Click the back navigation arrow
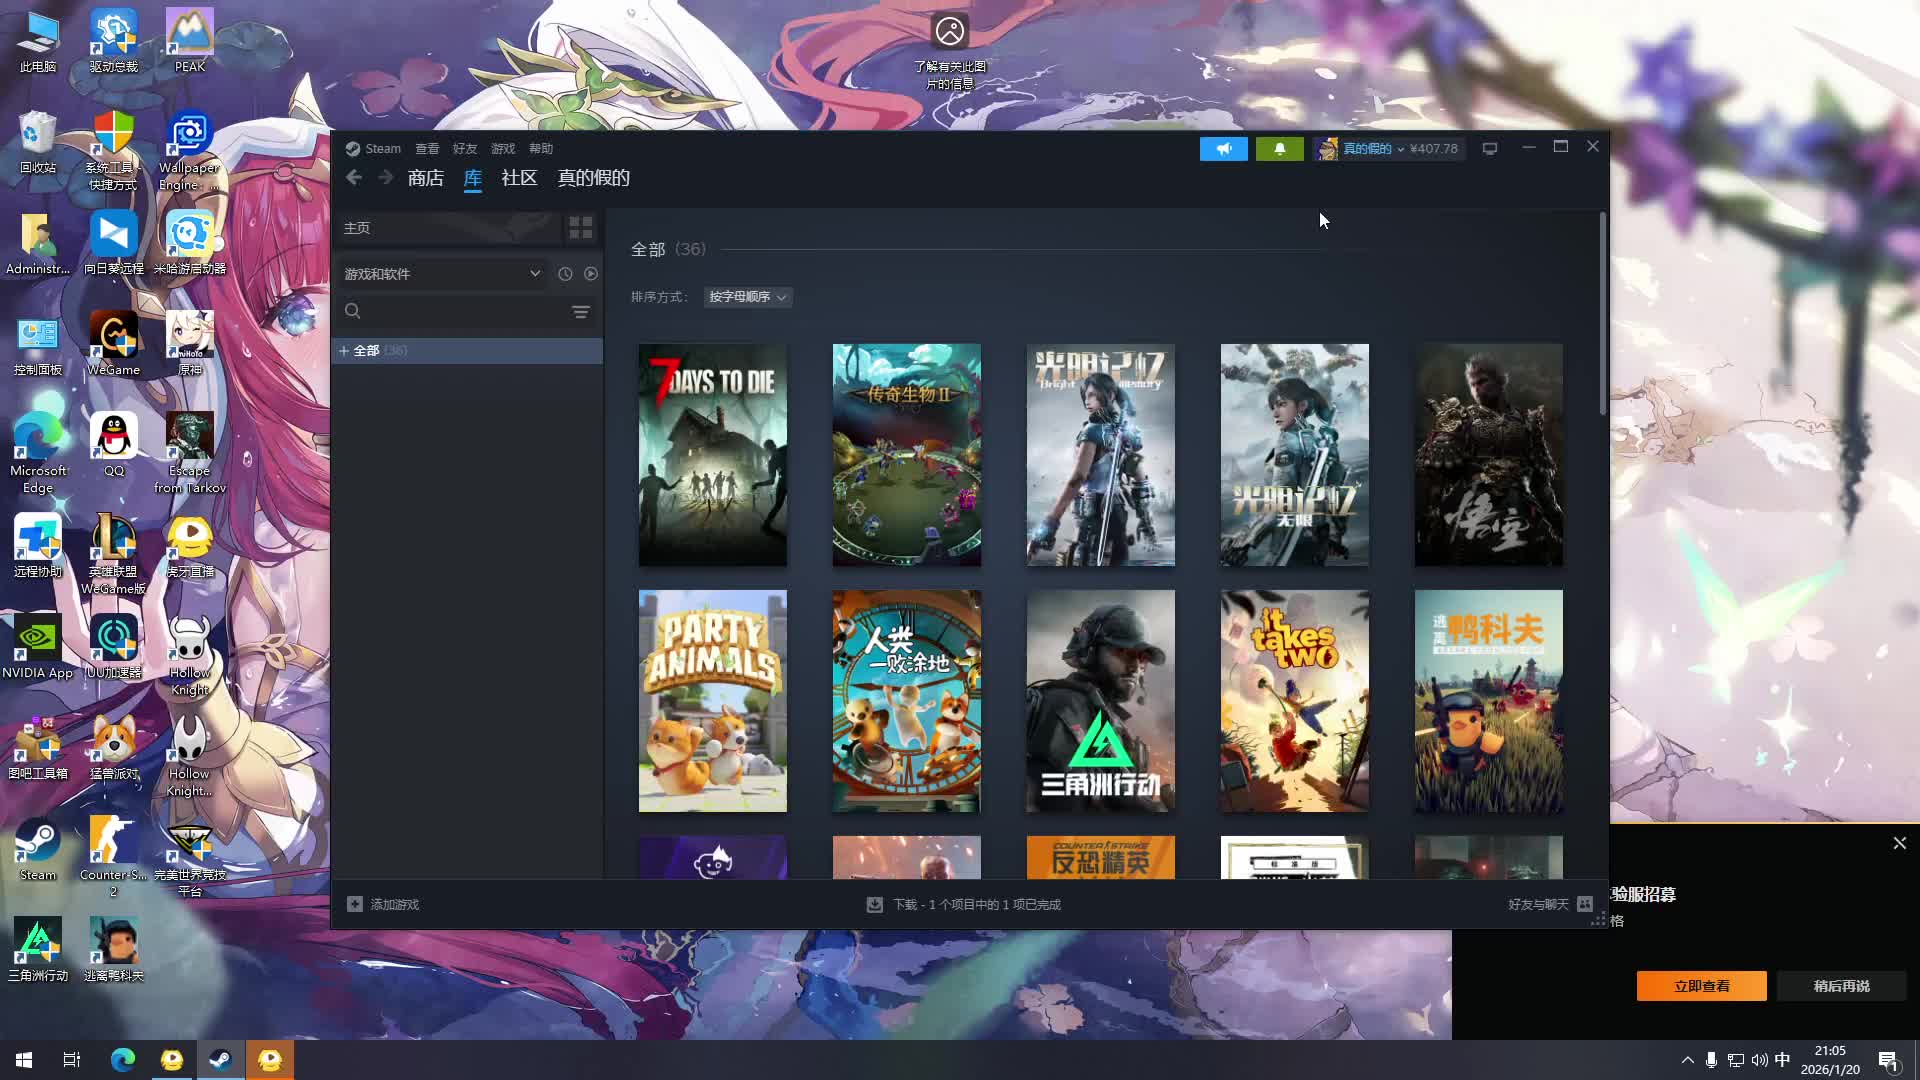This screenshot has width=1920, height=1080. 354,178
